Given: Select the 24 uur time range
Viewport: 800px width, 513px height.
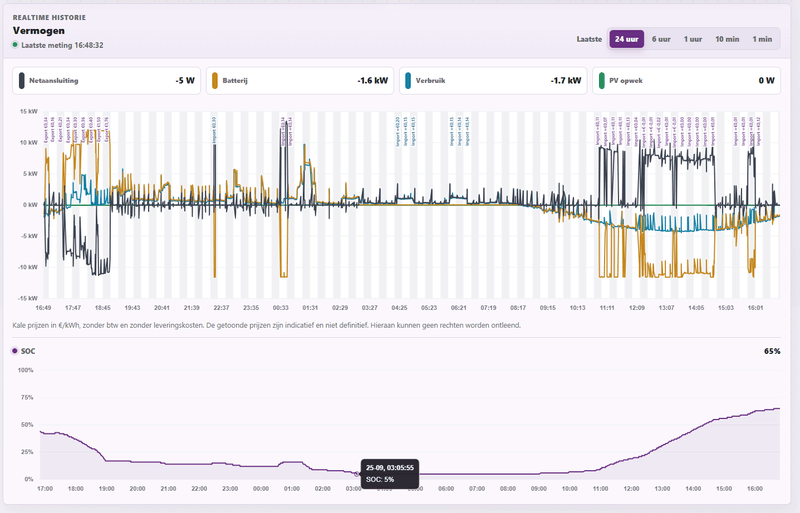Looking at the screenshot, I should [627, 39].
